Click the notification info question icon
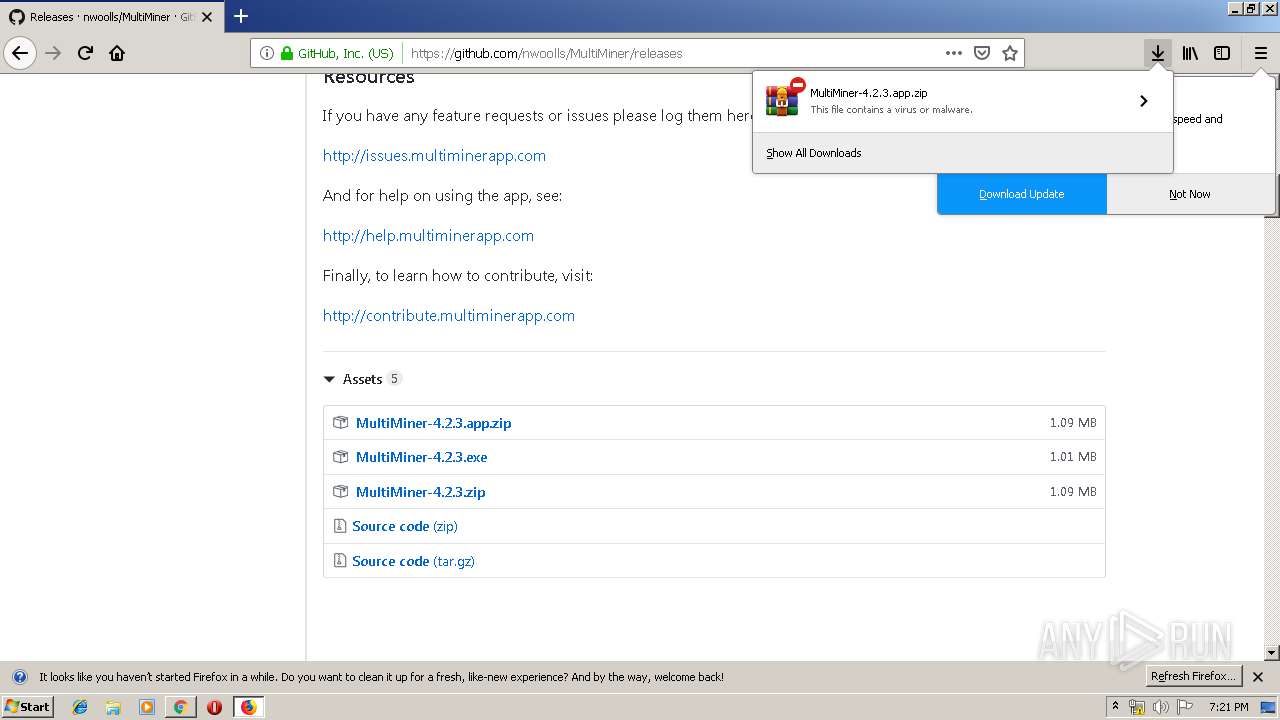Viewport: 1280px width, 720px height. pos(19,677)
